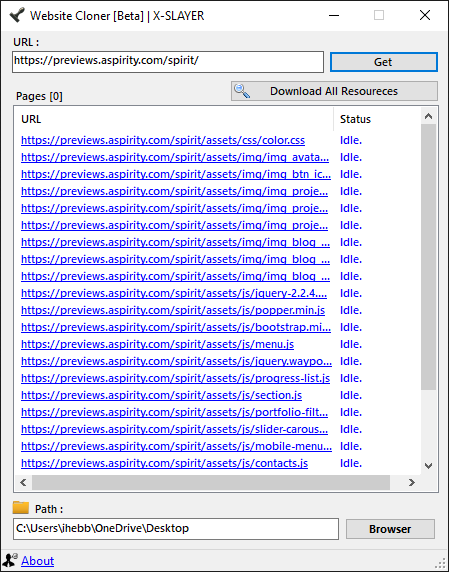Image resolution: width=449 pixels, height=572 pixels.
Task: Select Idle status of progress-list.js row
Action: (x=351, y=378)
